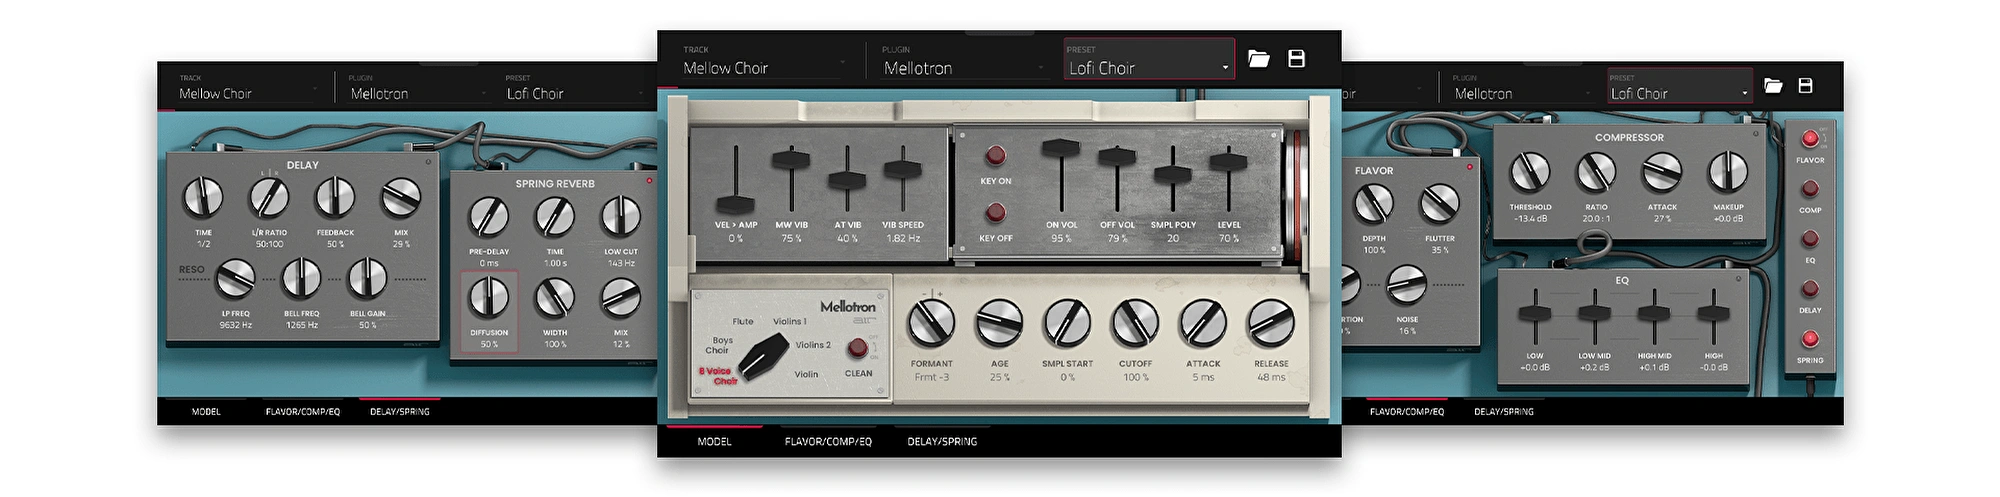Toggle COMP effect switch in right window
The image size is (2000, 497).
pos(1810,189)
